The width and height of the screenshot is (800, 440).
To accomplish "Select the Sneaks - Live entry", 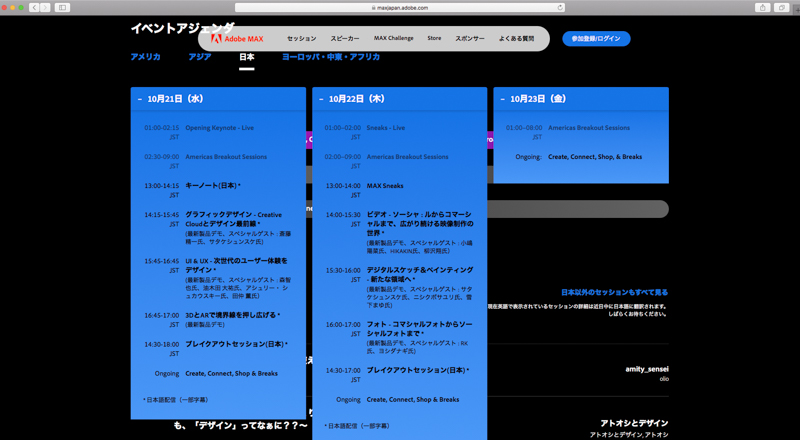I will tap(386, 128).
